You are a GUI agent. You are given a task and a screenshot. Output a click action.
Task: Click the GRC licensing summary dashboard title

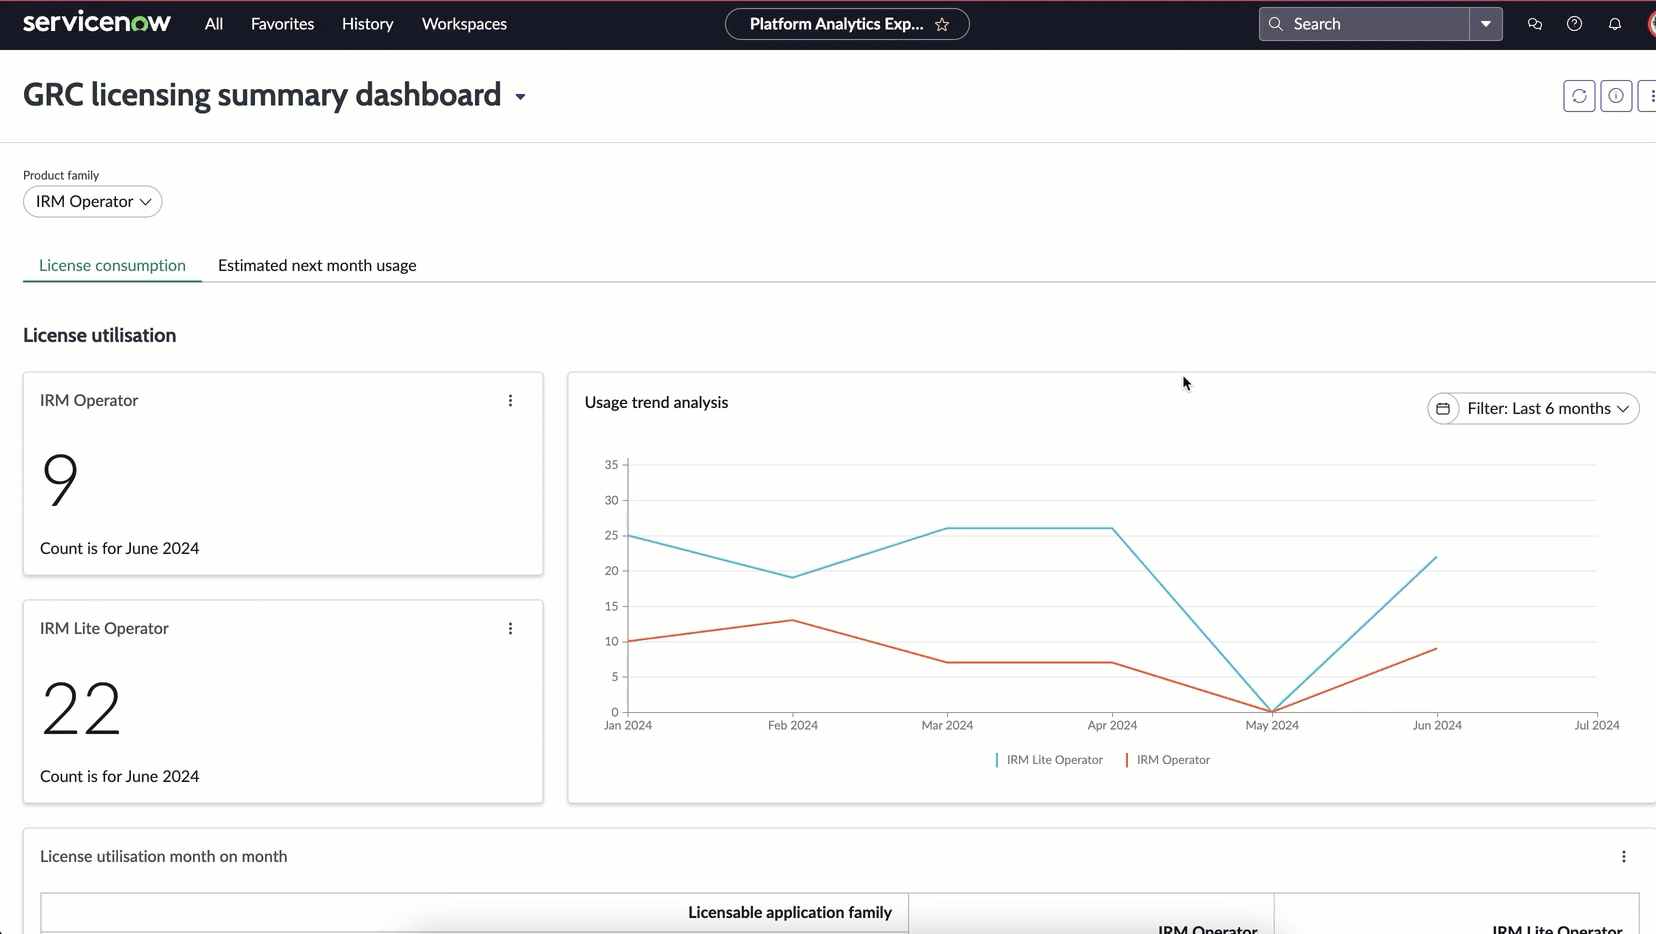point(262,95)
